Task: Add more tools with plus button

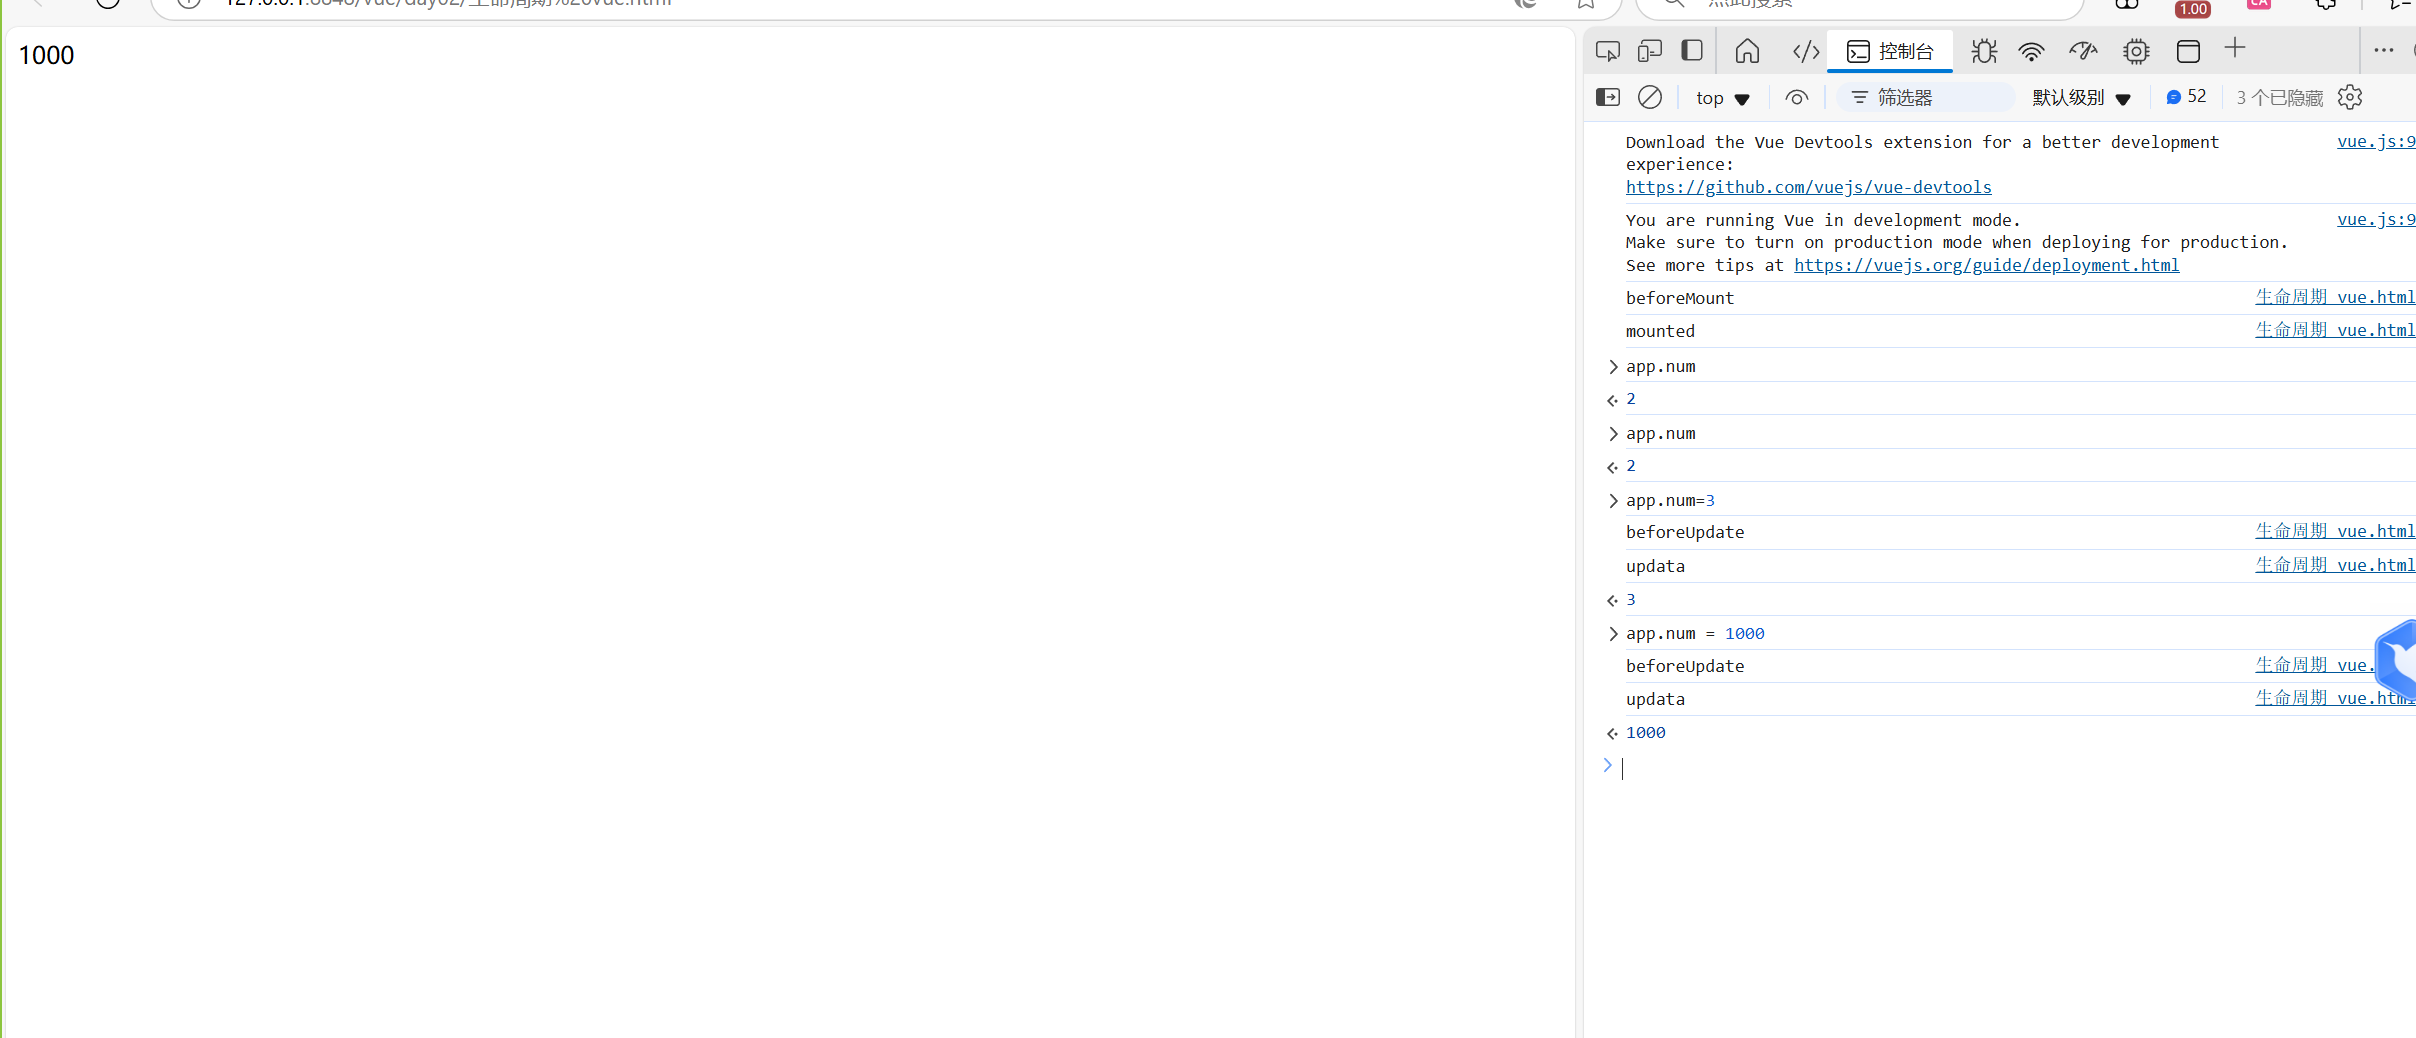Action: click(x=2235, y=49)
